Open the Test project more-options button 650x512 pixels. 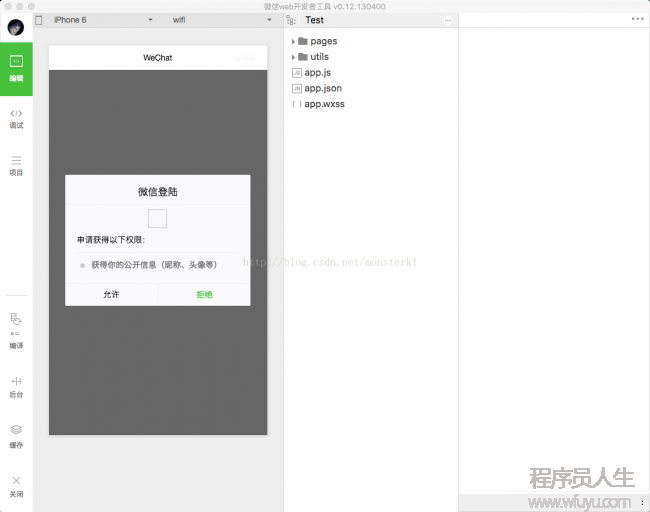(x=448, y=20)
